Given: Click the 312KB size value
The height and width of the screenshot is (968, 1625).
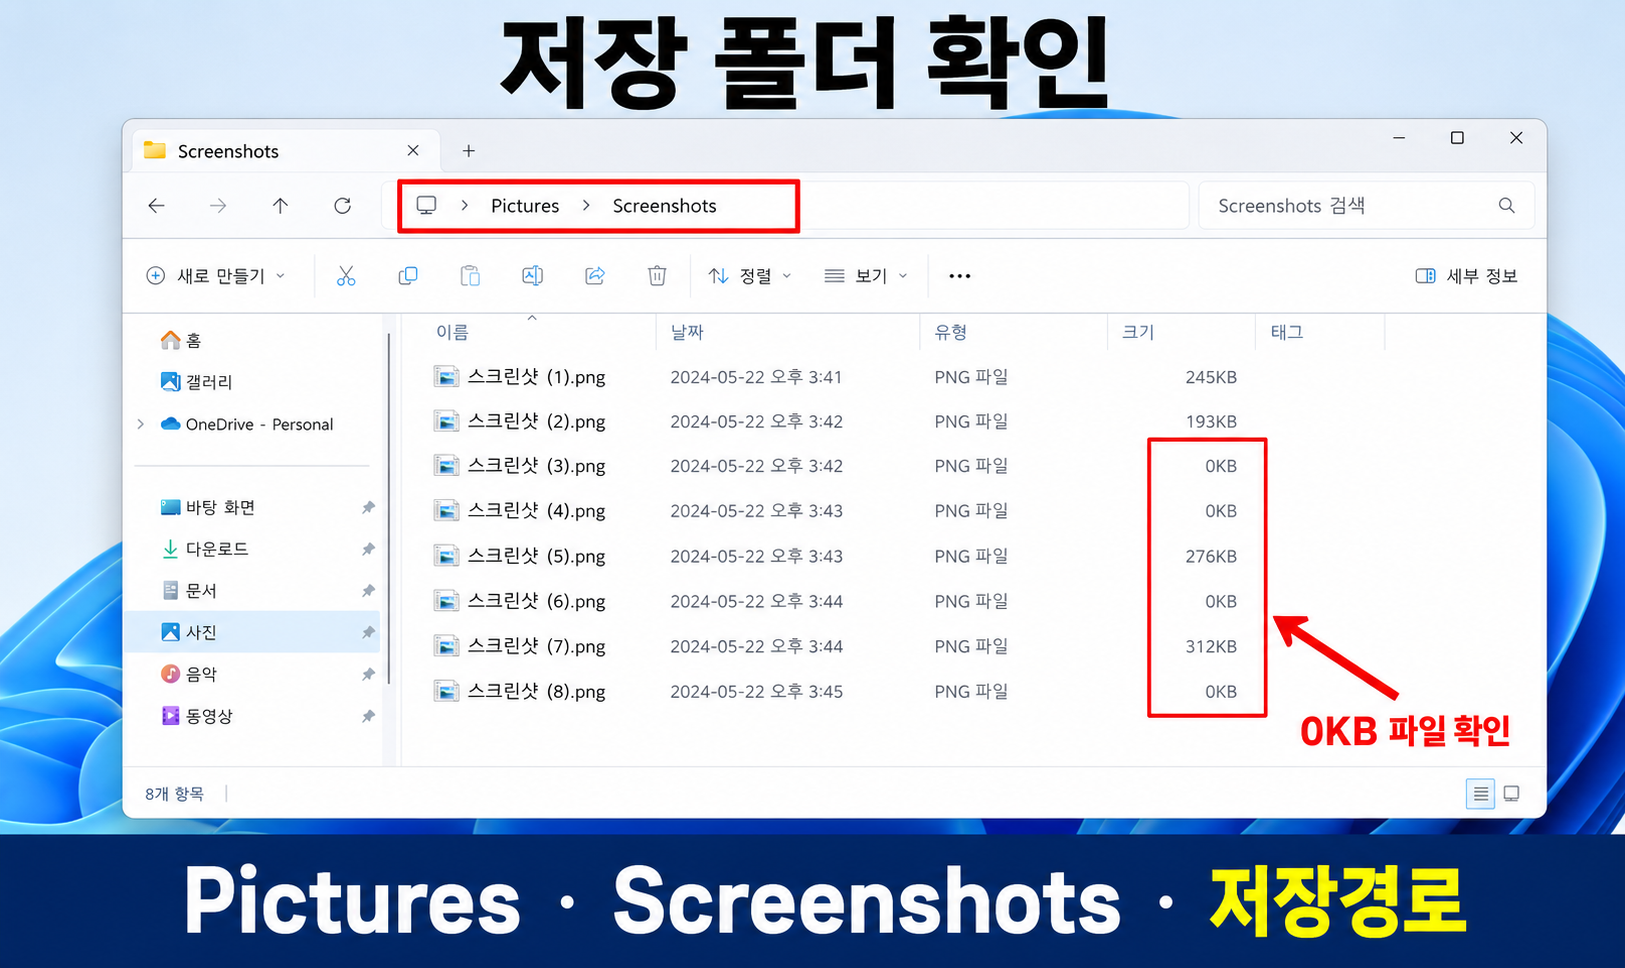Looking at the screenshot, I should tap(1211, 646).
